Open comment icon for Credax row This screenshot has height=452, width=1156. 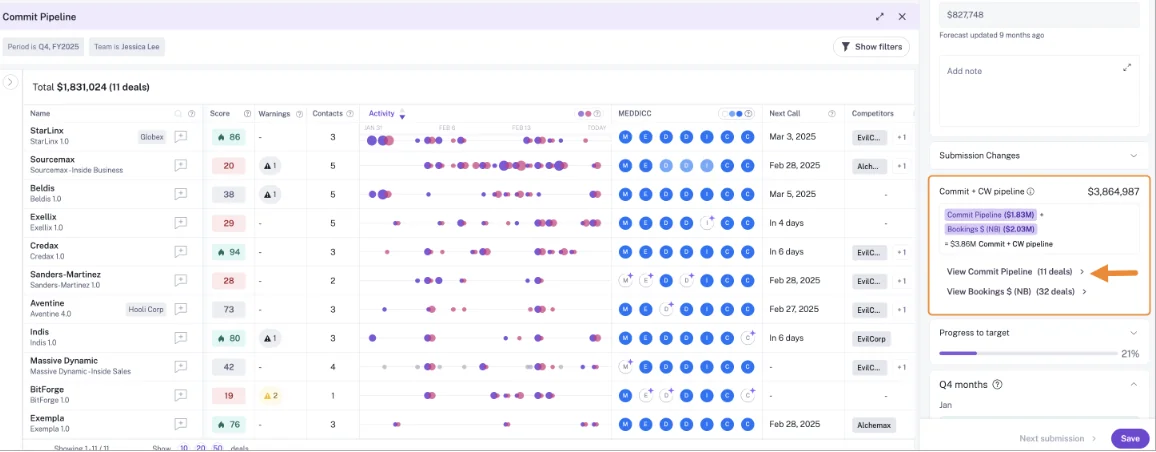point(180,251)
